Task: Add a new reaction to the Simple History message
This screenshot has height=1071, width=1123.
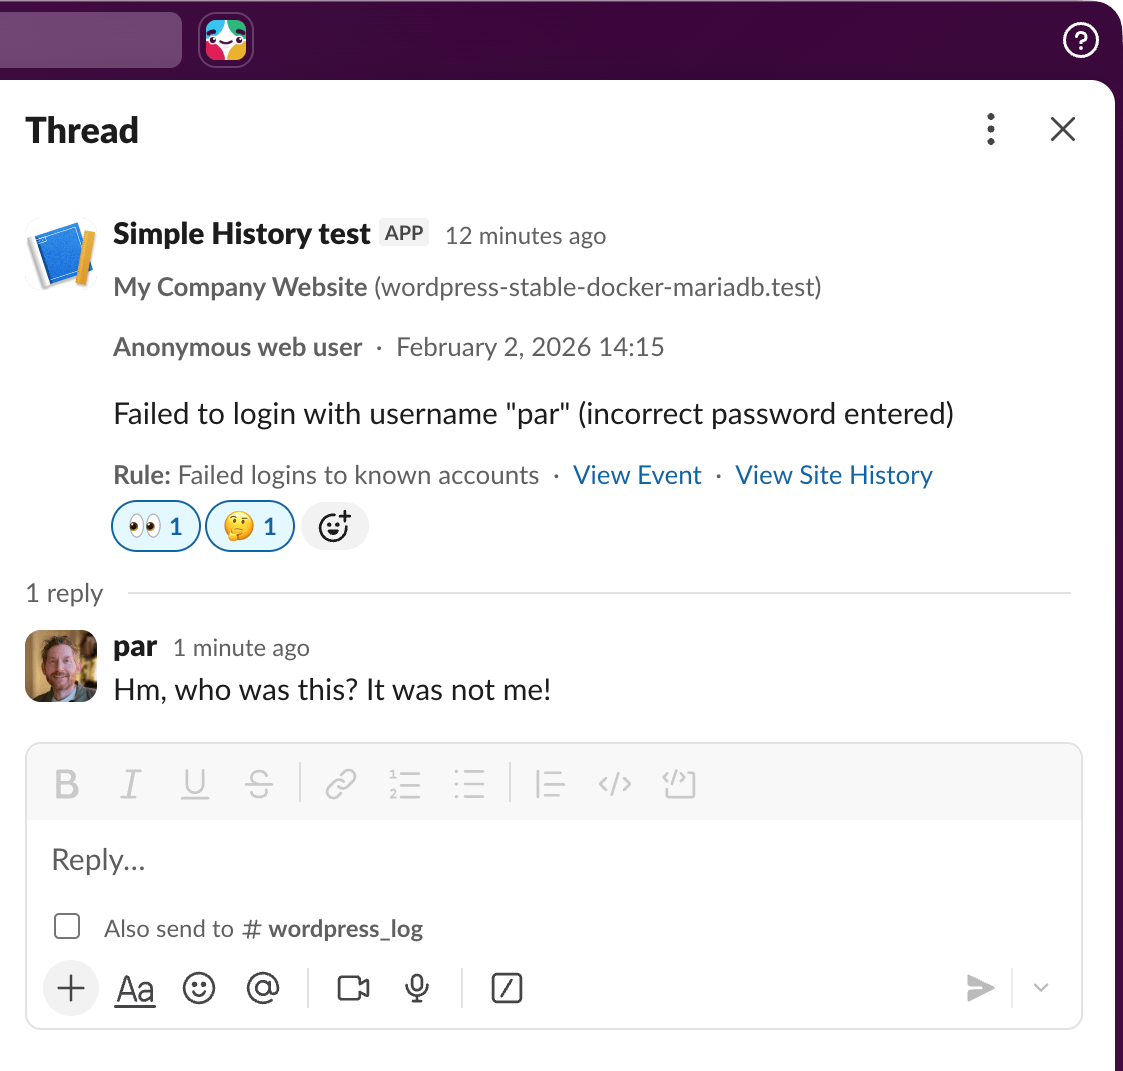Action: [x=335, y=526]
